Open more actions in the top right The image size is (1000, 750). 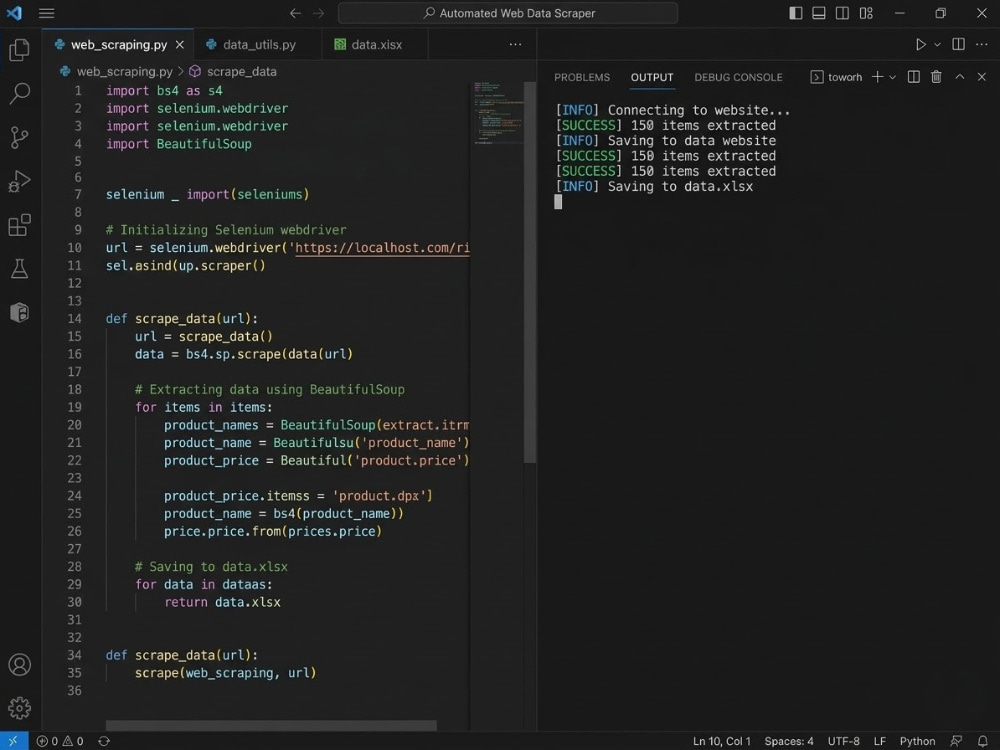[982, 44]
